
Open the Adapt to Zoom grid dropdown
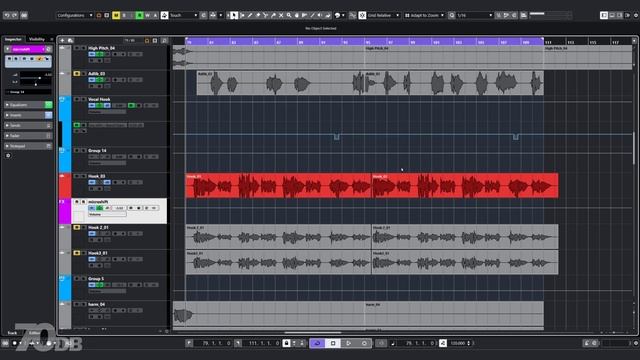coord(424,15)
